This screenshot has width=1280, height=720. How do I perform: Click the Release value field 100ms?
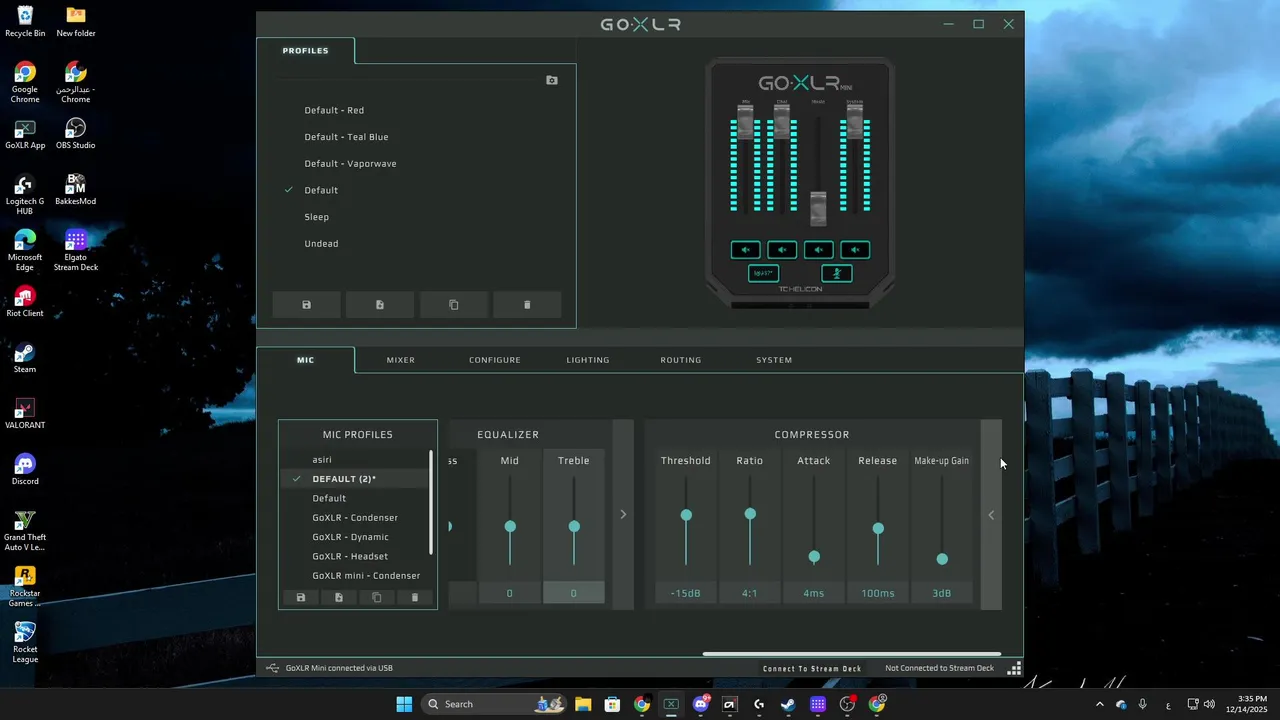[x=878, y=594]
